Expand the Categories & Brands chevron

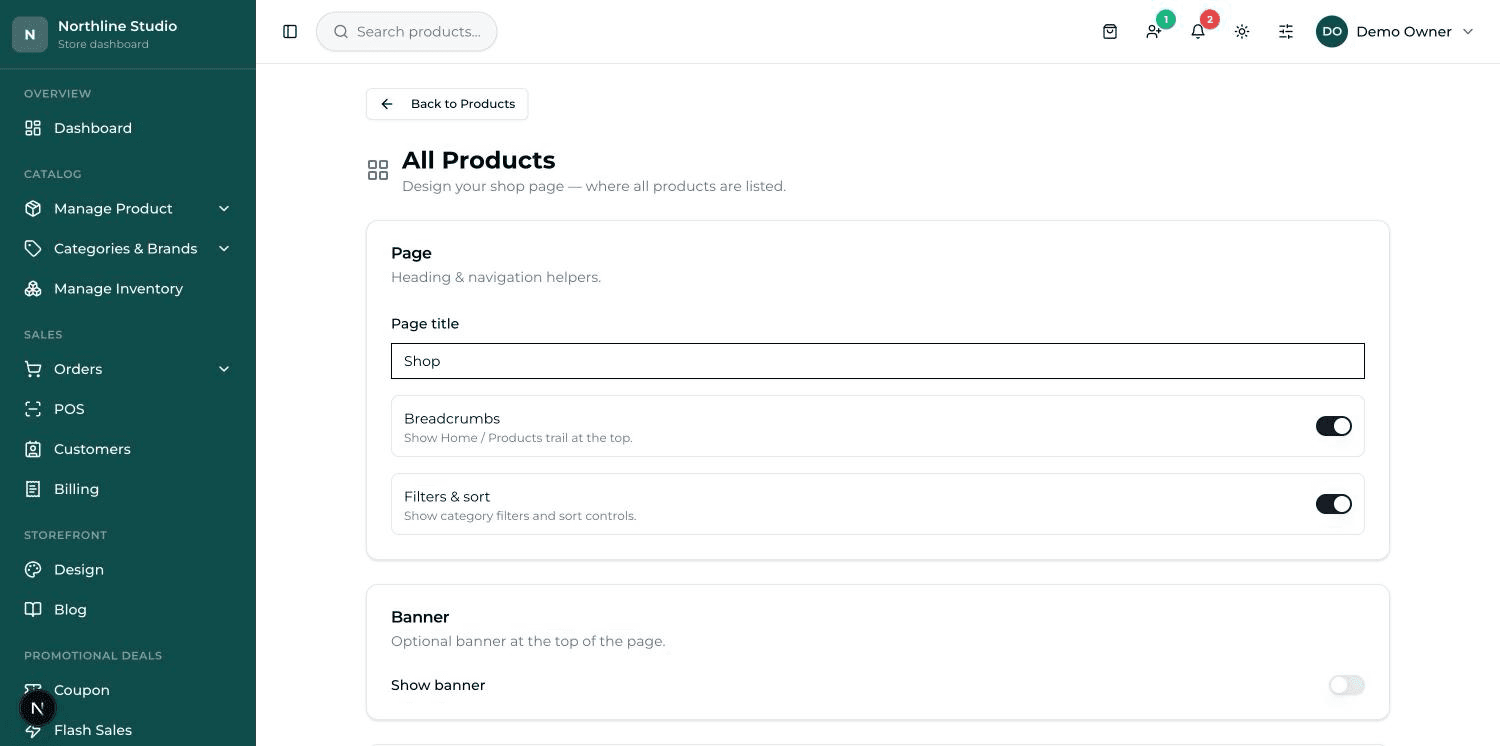coord(224,248)
